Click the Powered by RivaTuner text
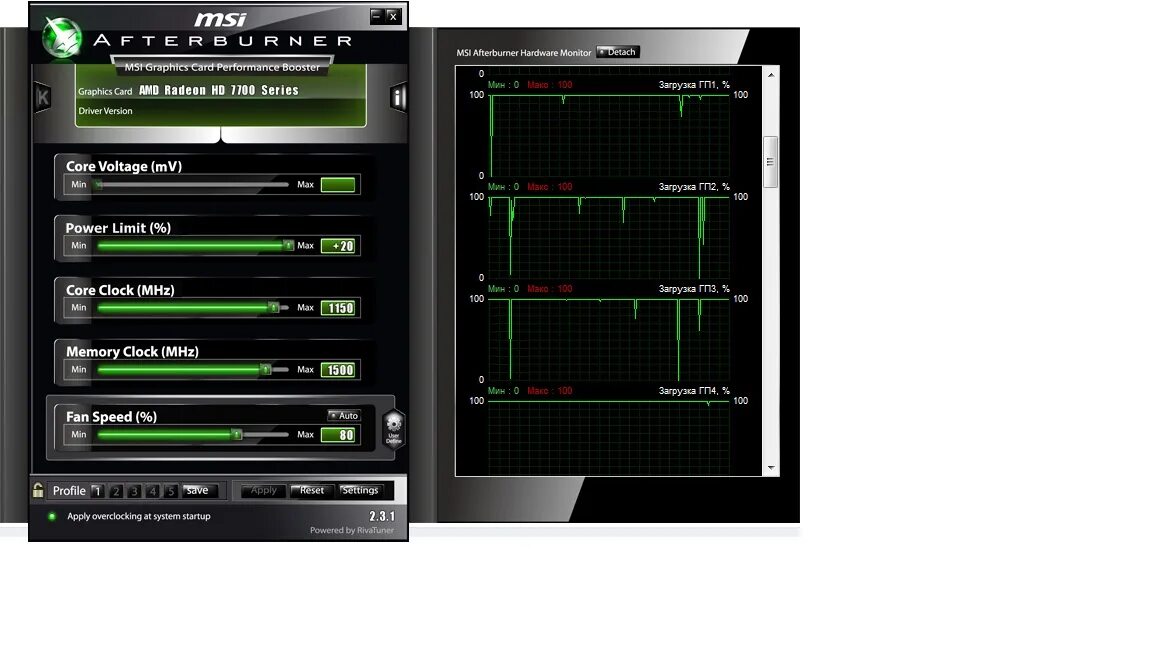 pos(352,530)
